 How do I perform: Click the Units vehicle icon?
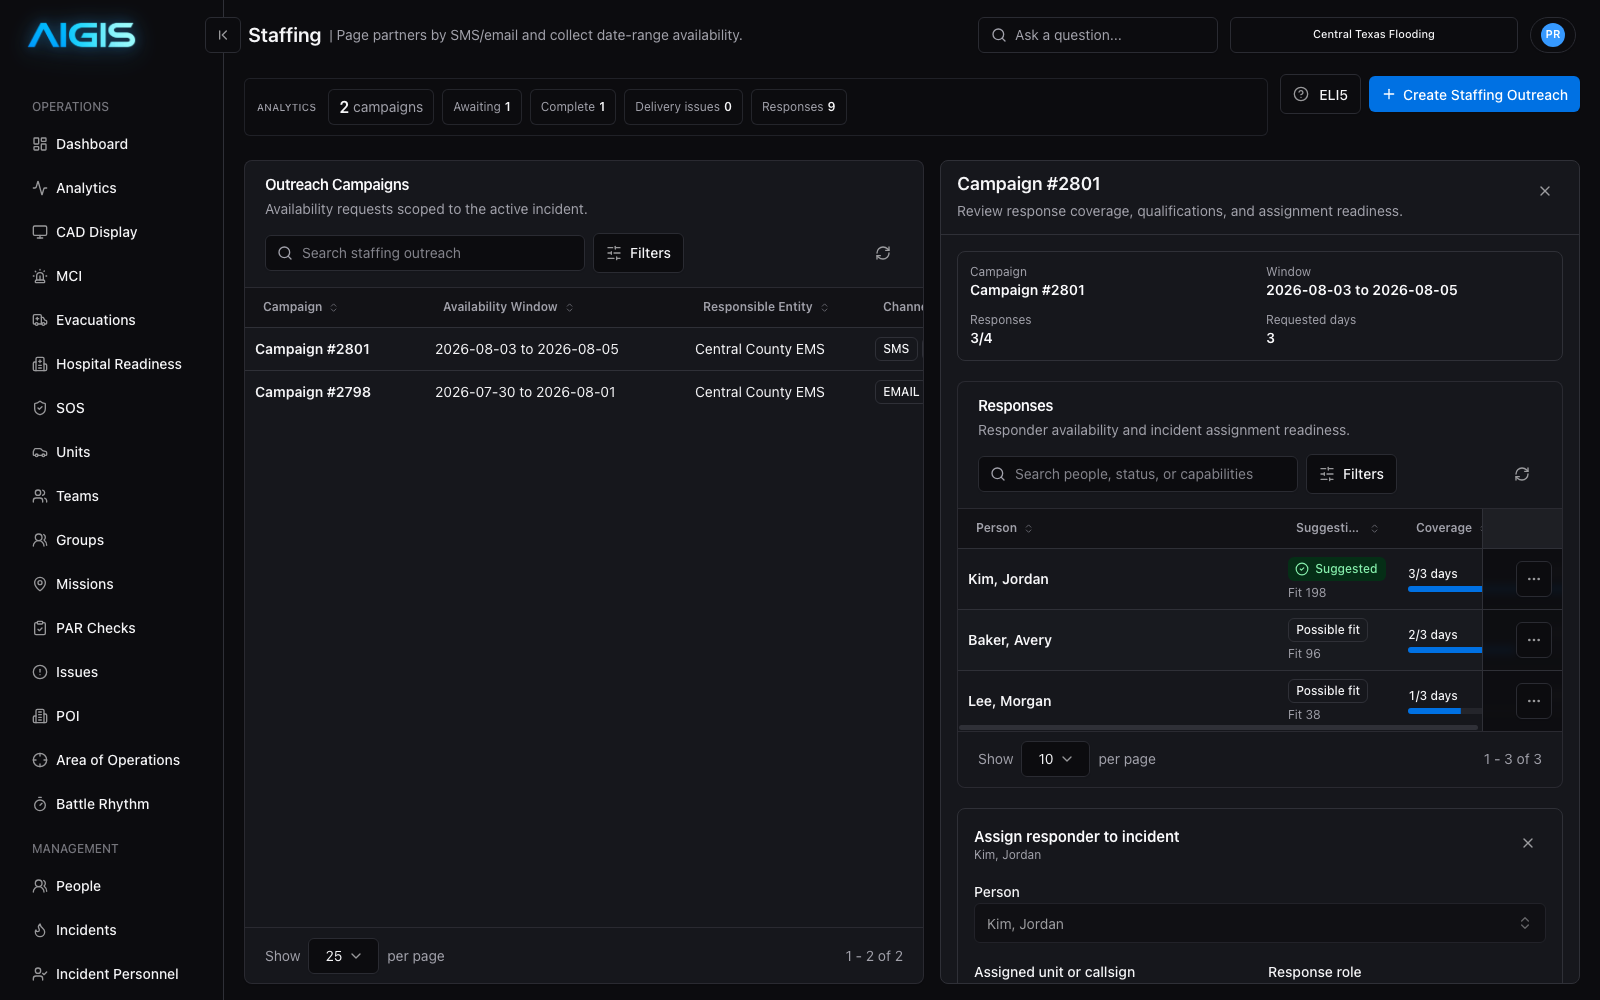pyautogui.click(x=40, y=452)
